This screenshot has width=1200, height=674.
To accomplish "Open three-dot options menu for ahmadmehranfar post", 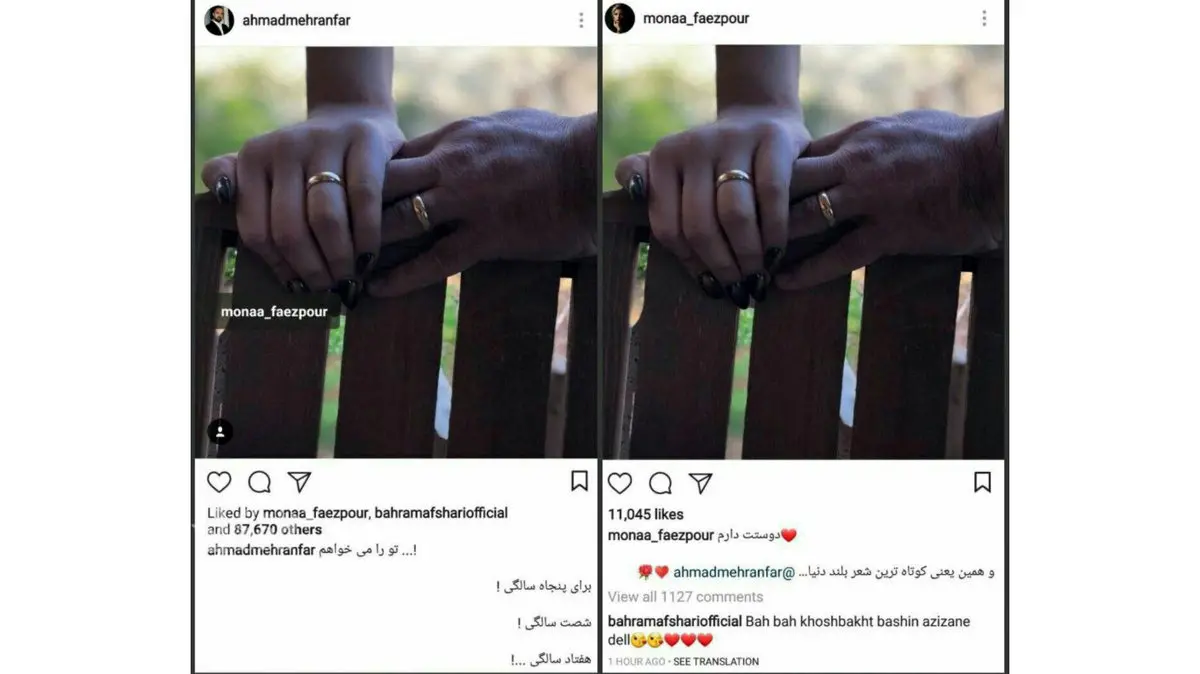I will (x=580, y=20).
